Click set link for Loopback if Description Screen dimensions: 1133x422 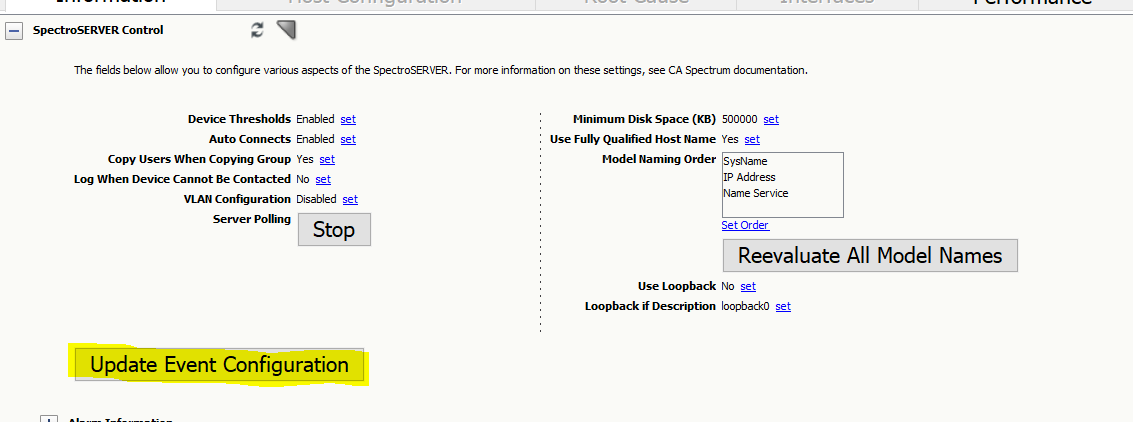(x=783, y=306)
